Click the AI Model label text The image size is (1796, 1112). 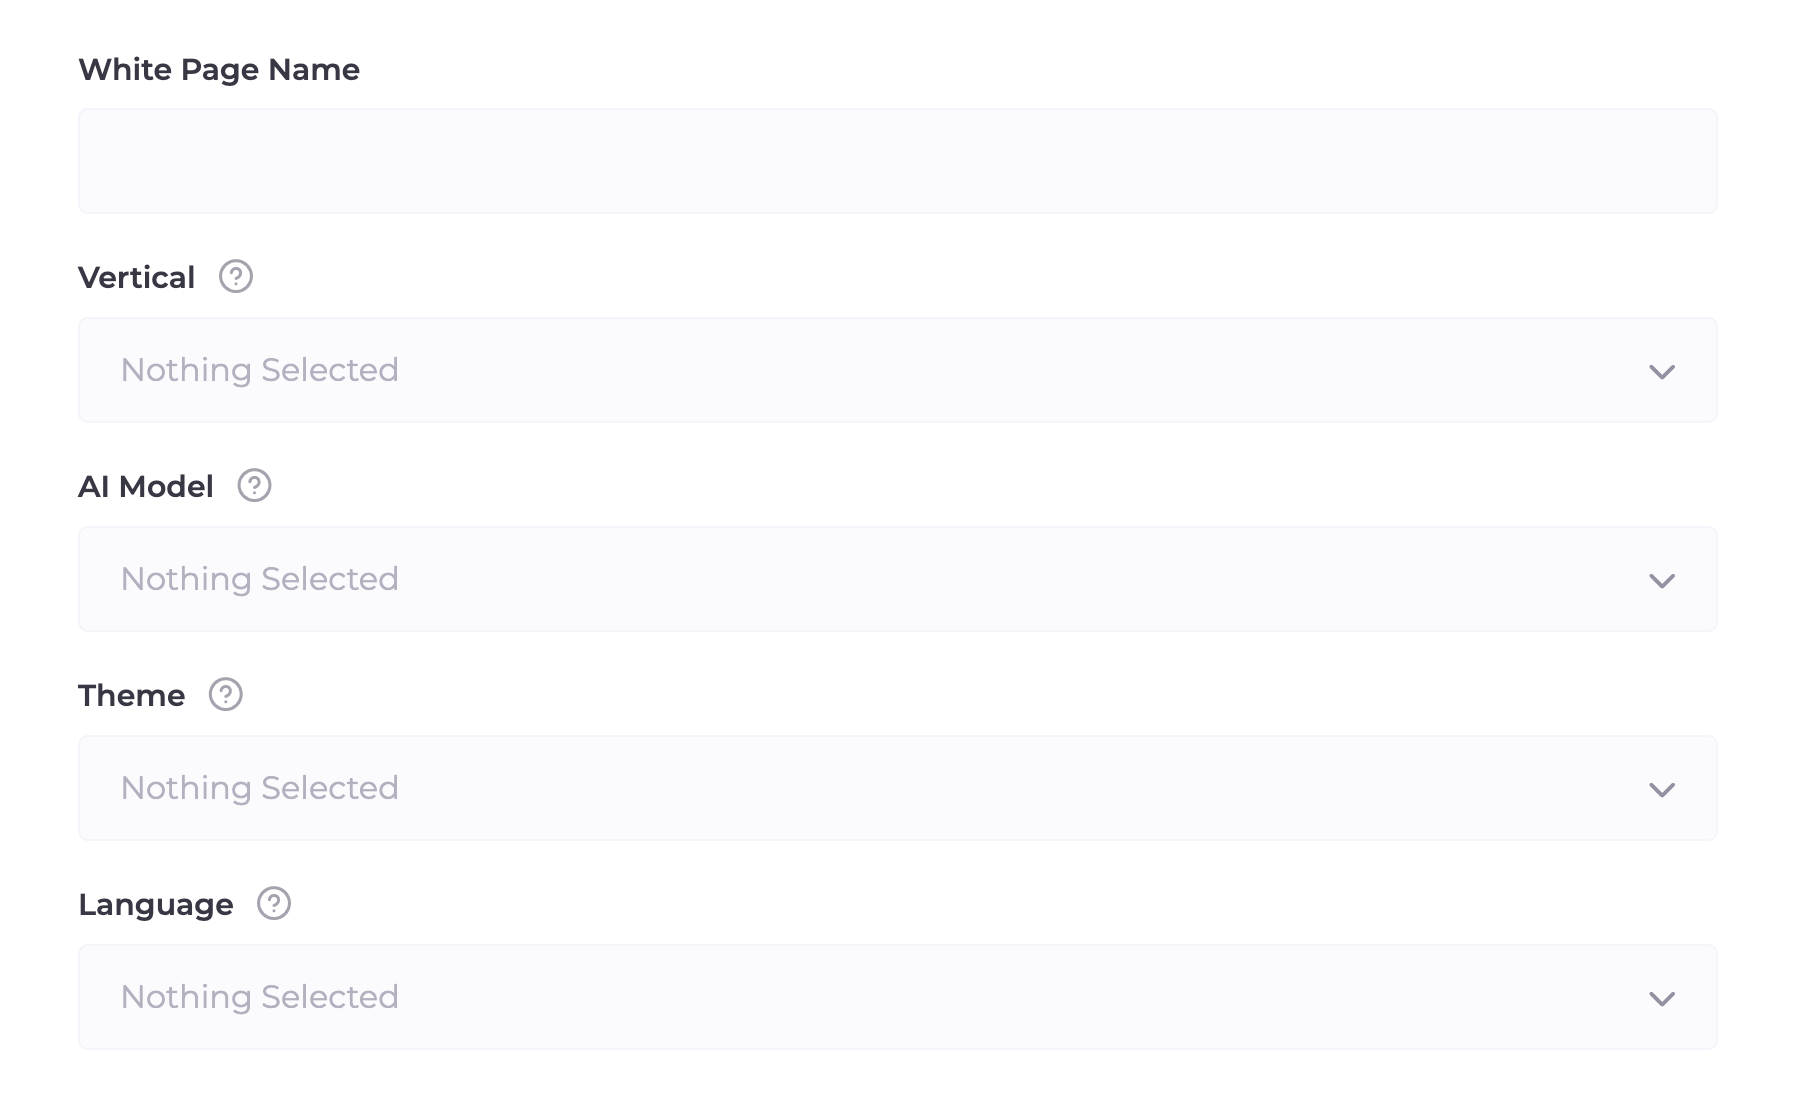coord(146,486)
